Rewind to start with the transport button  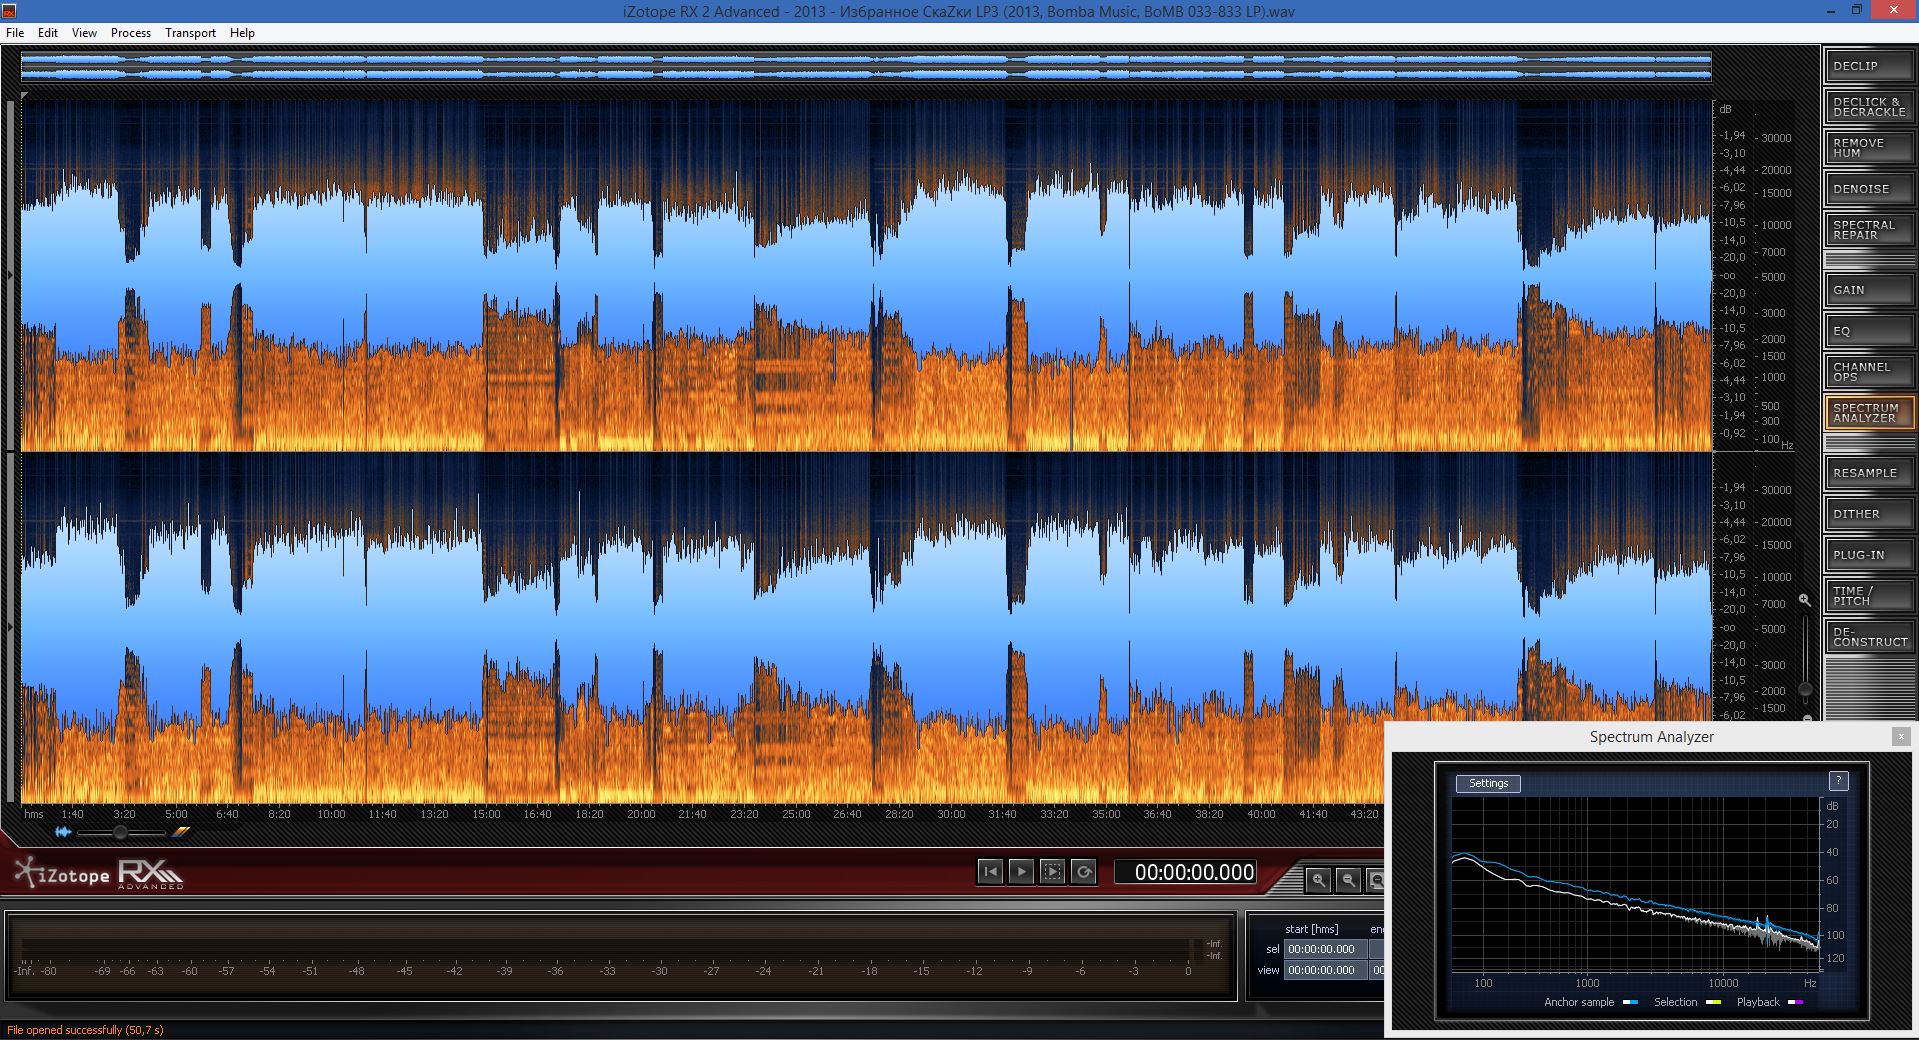pyautogui.click(x=990, y=872)
